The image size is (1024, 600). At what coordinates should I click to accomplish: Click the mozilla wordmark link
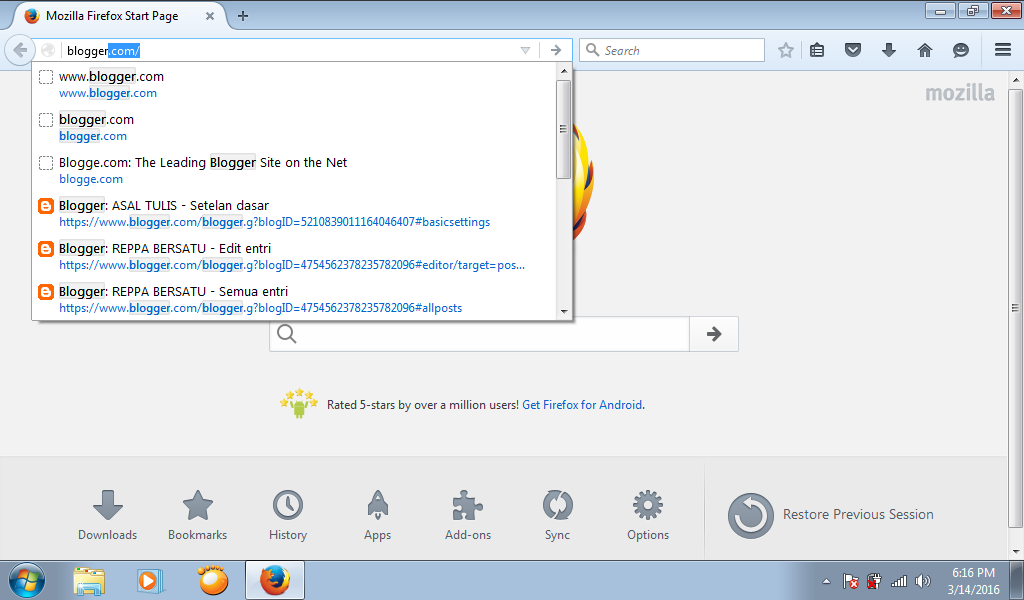(x=960, y=93)
